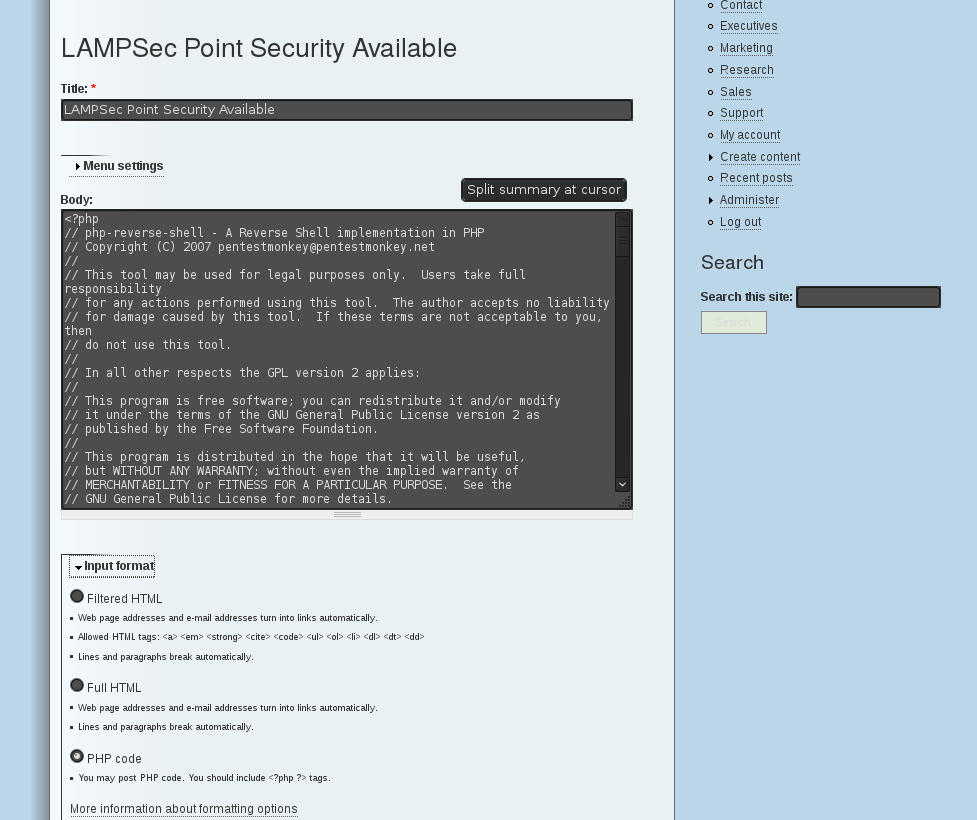This screenshot has width=977, height=820.
Task: Click the Body scrollbar up arrow
Action: point(622,217)
